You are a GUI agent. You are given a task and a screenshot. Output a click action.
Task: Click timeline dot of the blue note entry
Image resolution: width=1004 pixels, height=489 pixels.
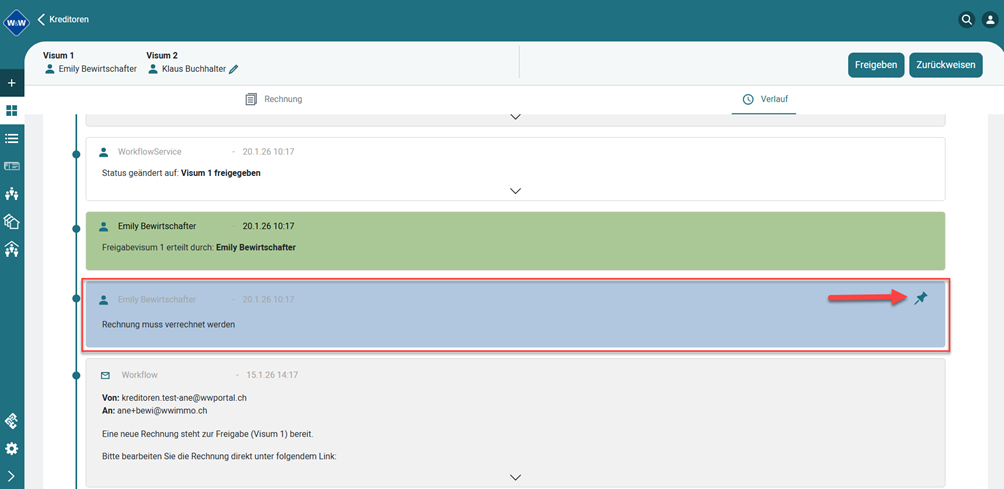coord(76,300)
